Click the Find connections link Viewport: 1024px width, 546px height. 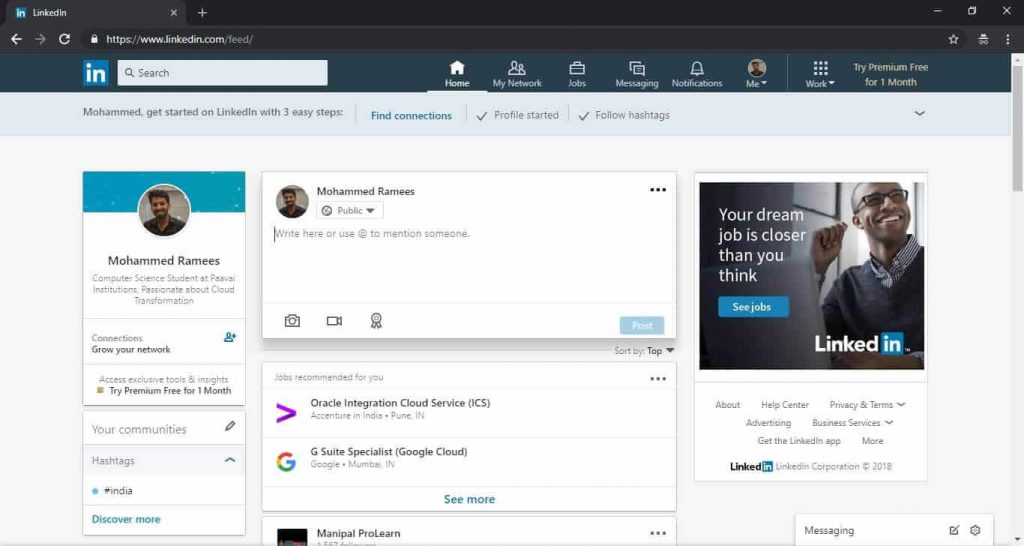[x=411, y=116]
